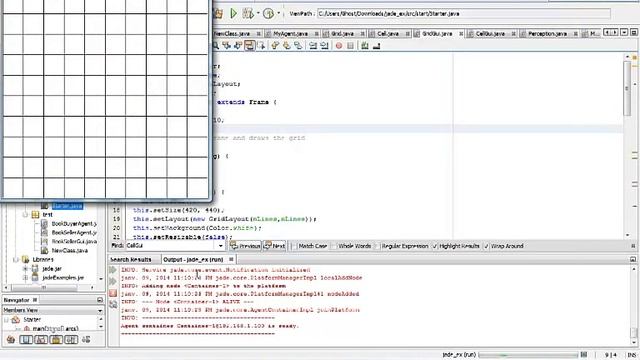Select the Output - jade_ex (run) tab
Image resolution: width=640 pixels, height=360 pixels.
tap(193, 260)
